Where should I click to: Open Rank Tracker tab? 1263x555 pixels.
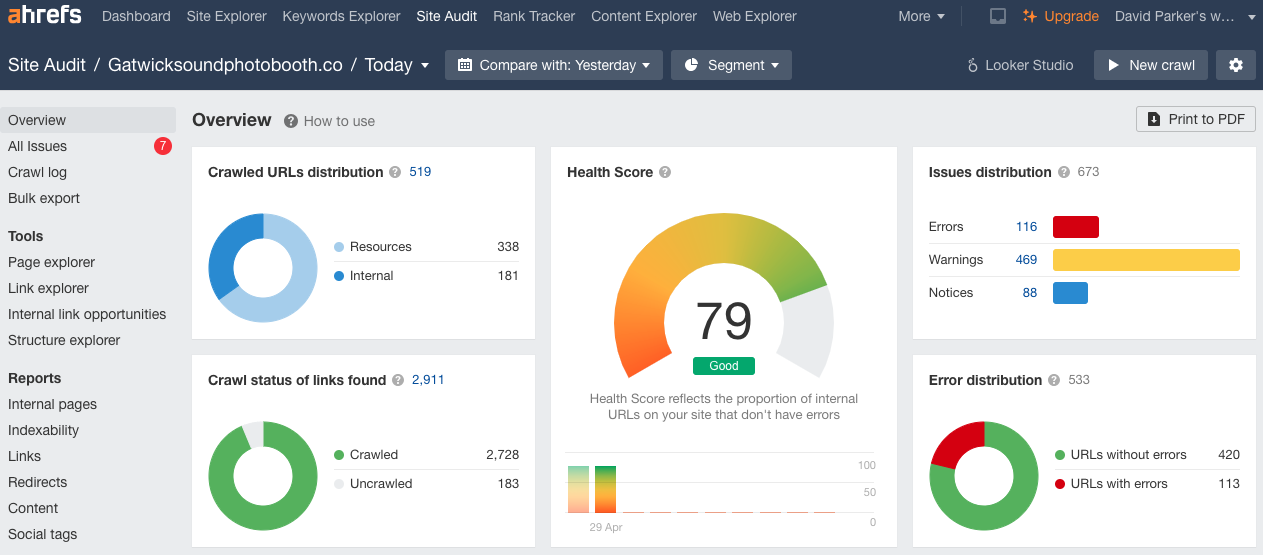534,16
